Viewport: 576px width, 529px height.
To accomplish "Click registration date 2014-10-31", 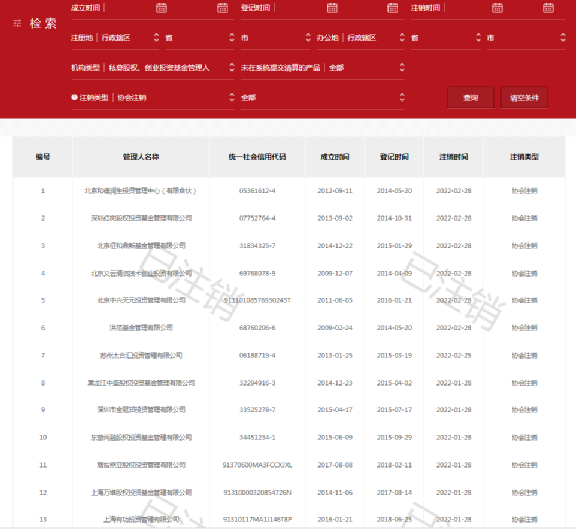I will coord(394,218).
